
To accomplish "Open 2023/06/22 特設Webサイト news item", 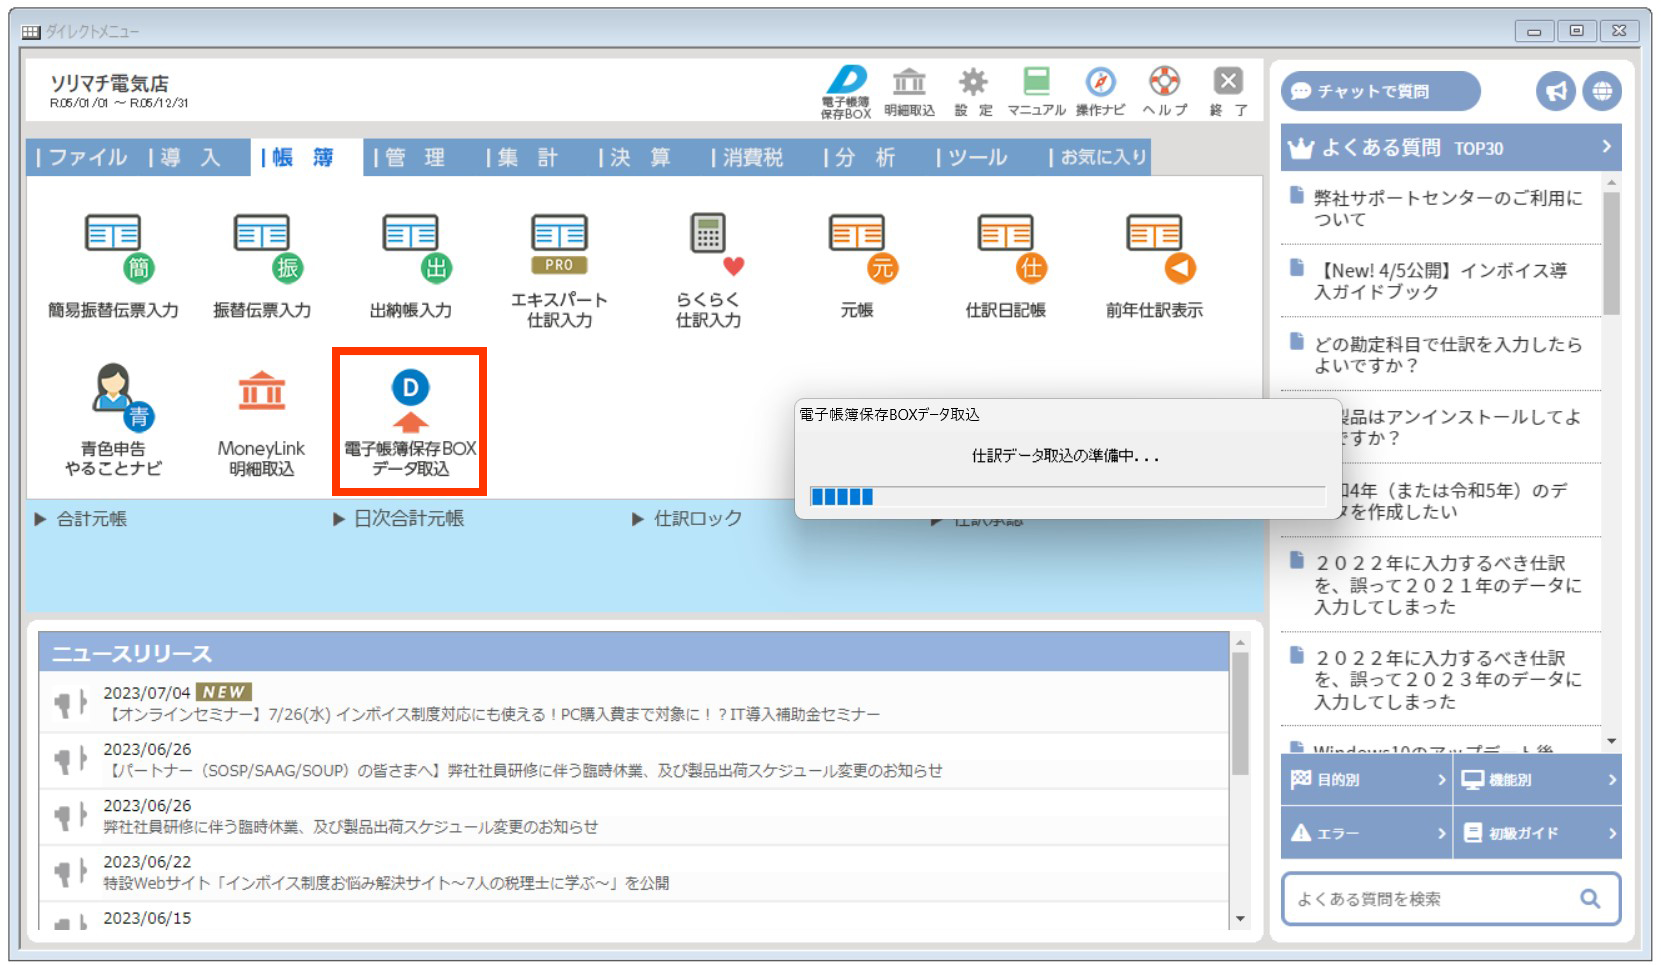I will point(634,872).
